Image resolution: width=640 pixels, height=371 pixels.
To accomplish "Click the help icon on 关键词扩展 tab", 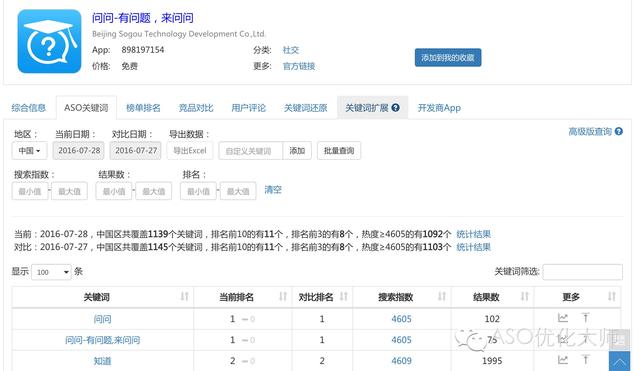I will point(396,107).
